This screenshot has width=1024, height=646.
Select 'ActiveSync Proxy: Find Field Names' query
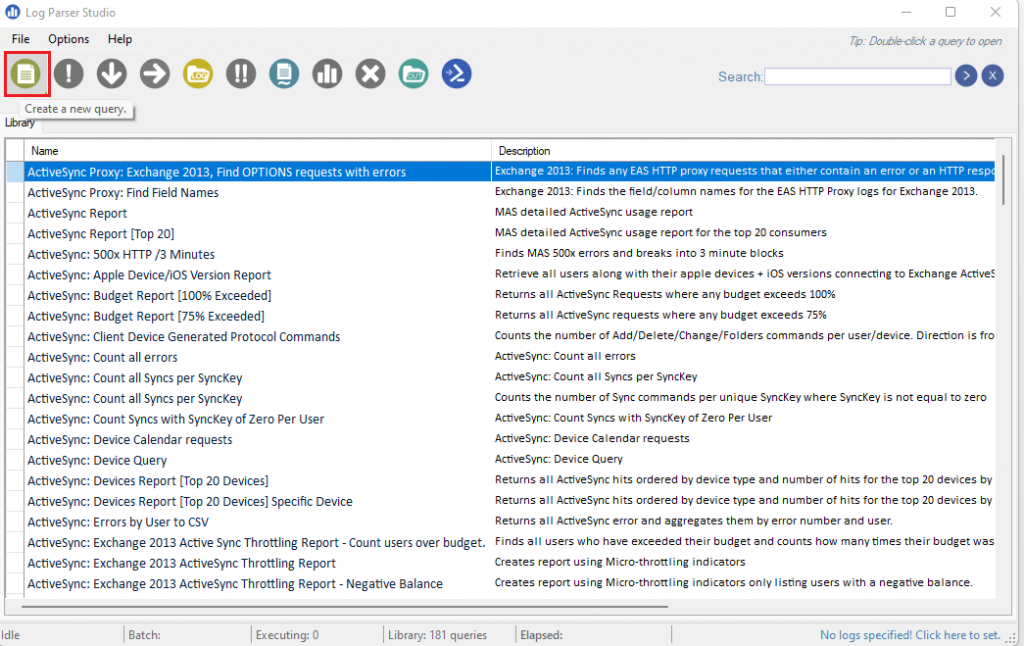point(123,193)
